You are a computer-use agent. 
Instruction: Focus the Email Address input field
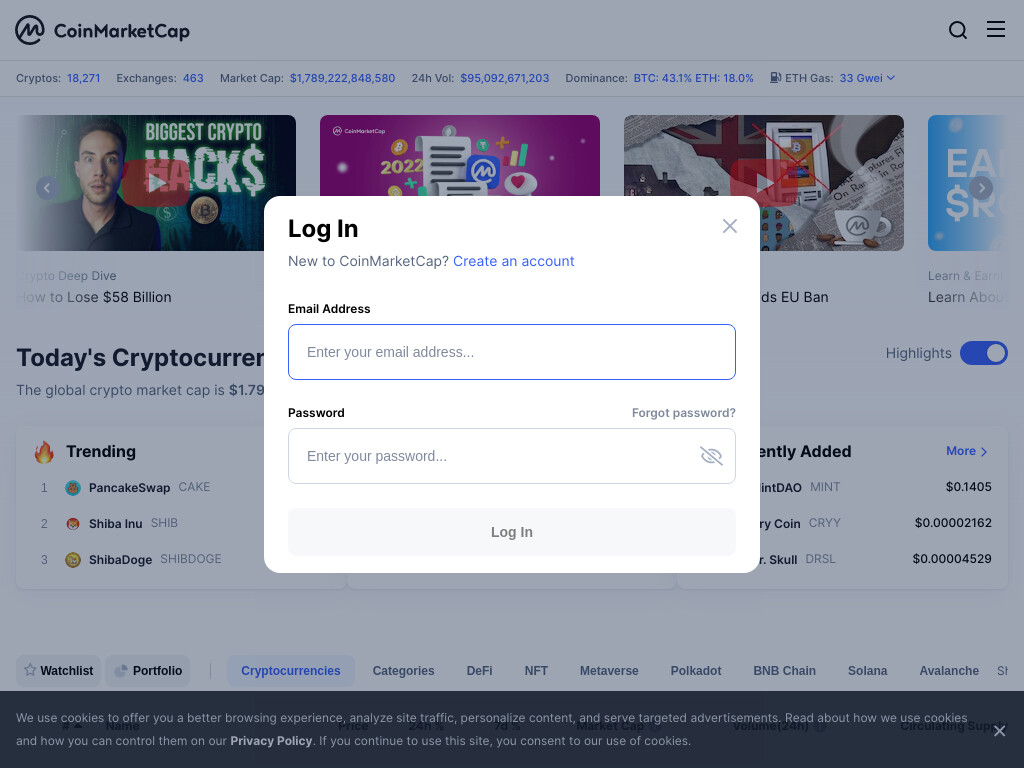click(x=512, y=352)
